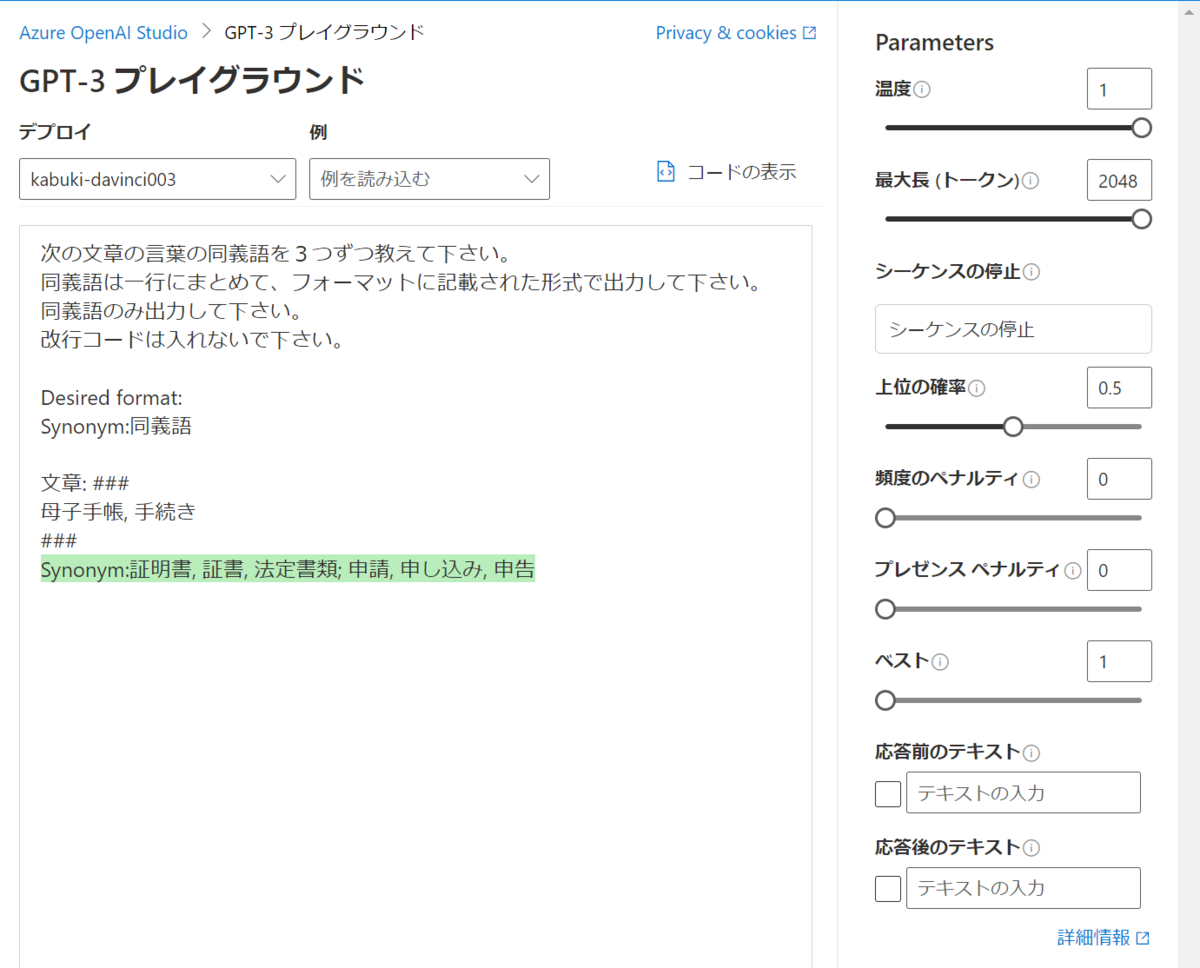Click the 温度 slider handle
The height and width of the screenshot is (968, 1200).
[1141, 128]
